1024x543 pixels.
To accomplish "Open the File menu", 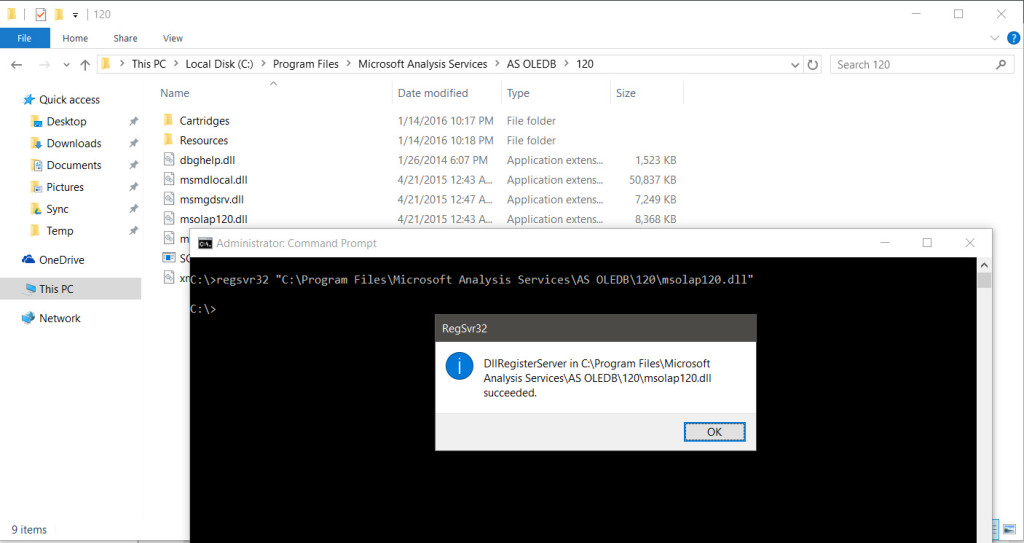I will 24,38.
